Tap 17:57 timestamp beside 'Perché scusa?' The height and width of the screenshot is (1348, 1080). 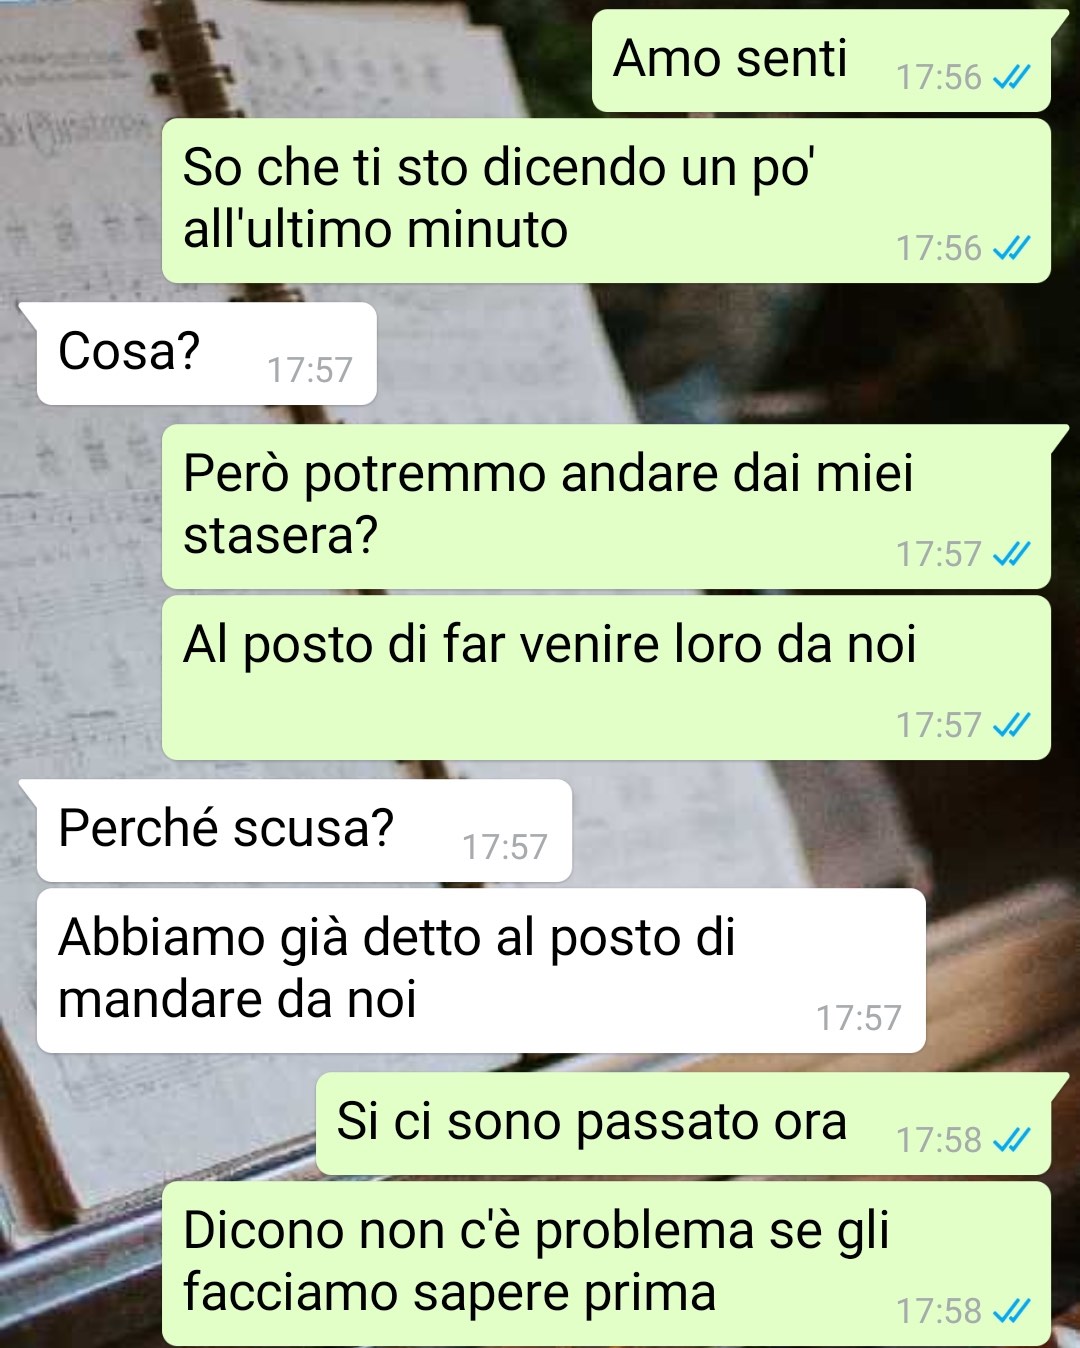click(x=505, y=847)
